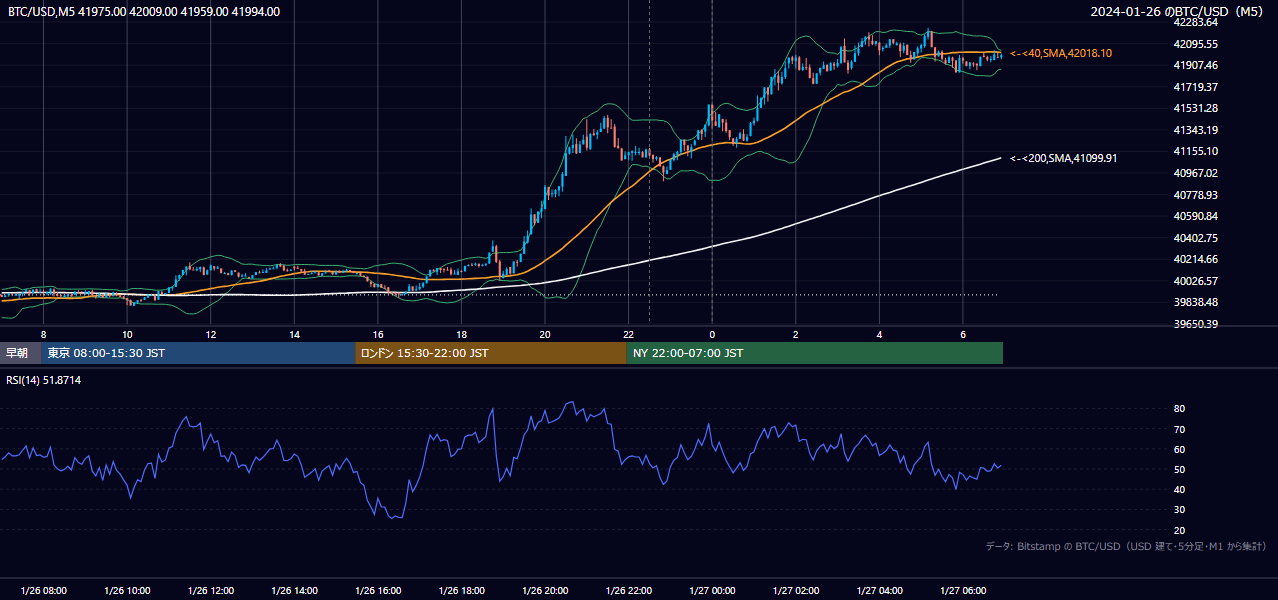Click the 1/26 10:00 time label
1278x600 pixels.
click(127, 591)
